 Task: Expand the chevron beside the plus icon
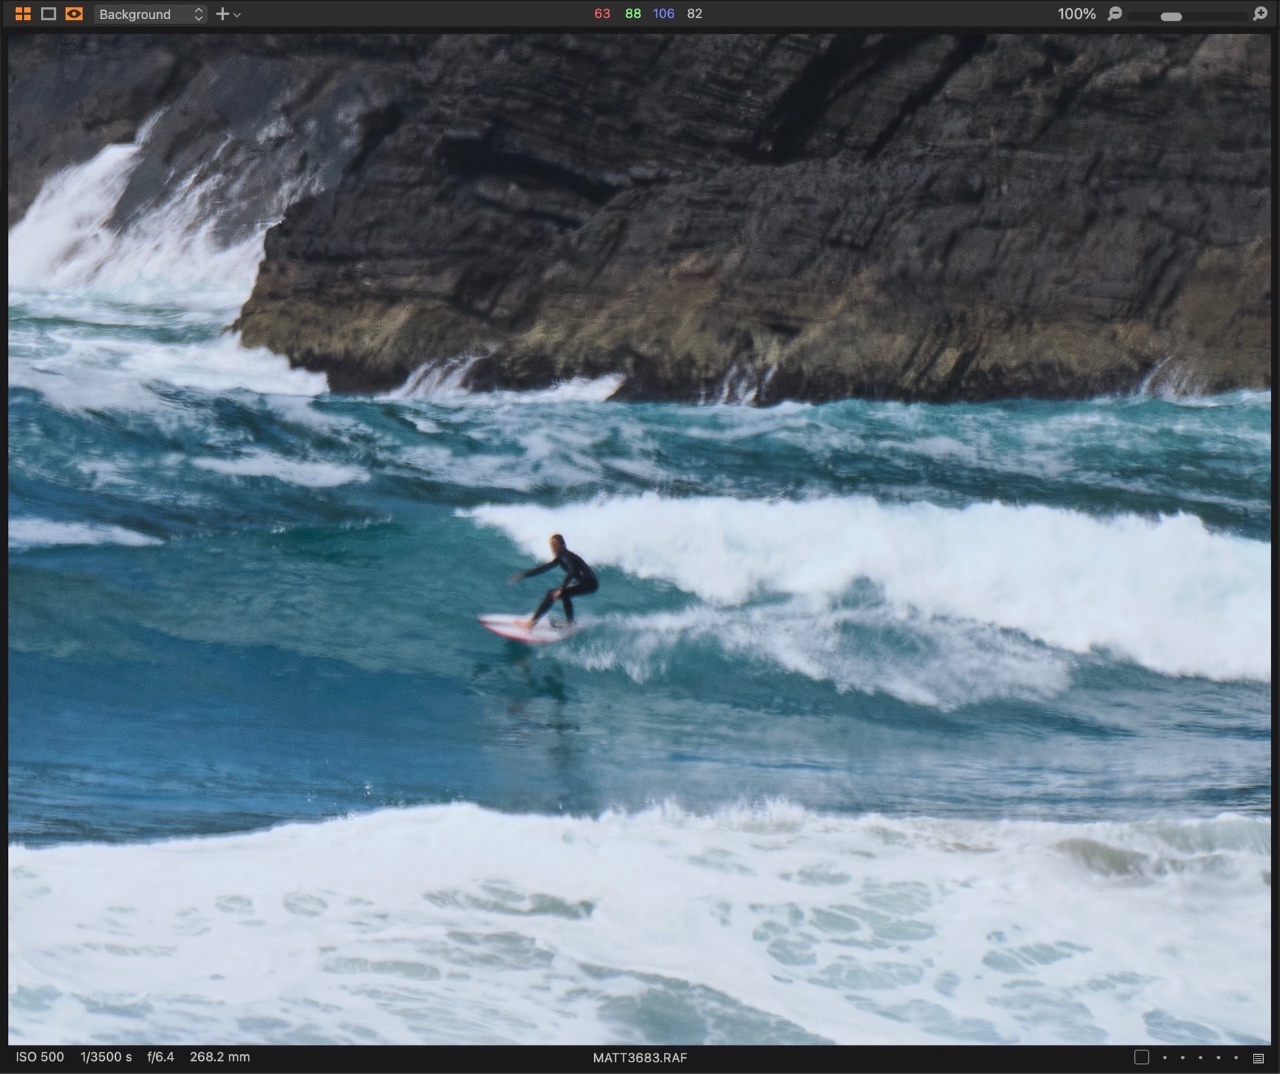[x=237, y=15]
